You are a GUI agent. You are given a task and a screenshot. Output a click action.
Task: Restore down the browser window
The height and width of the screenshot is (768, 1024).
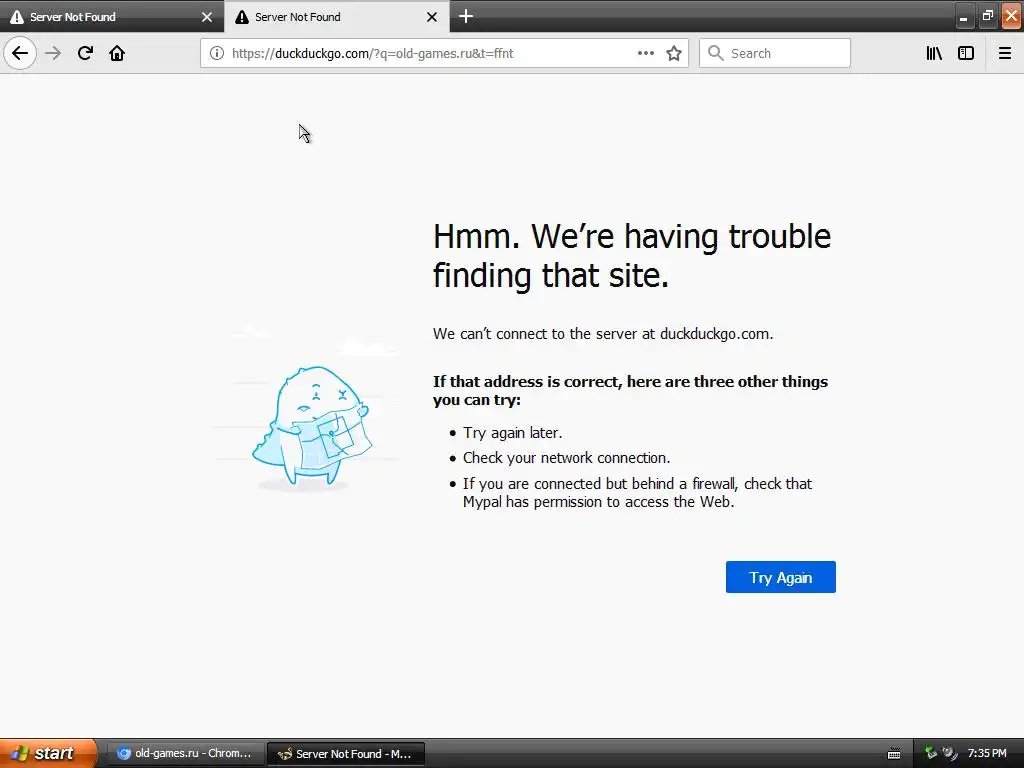tap(987, 16)
